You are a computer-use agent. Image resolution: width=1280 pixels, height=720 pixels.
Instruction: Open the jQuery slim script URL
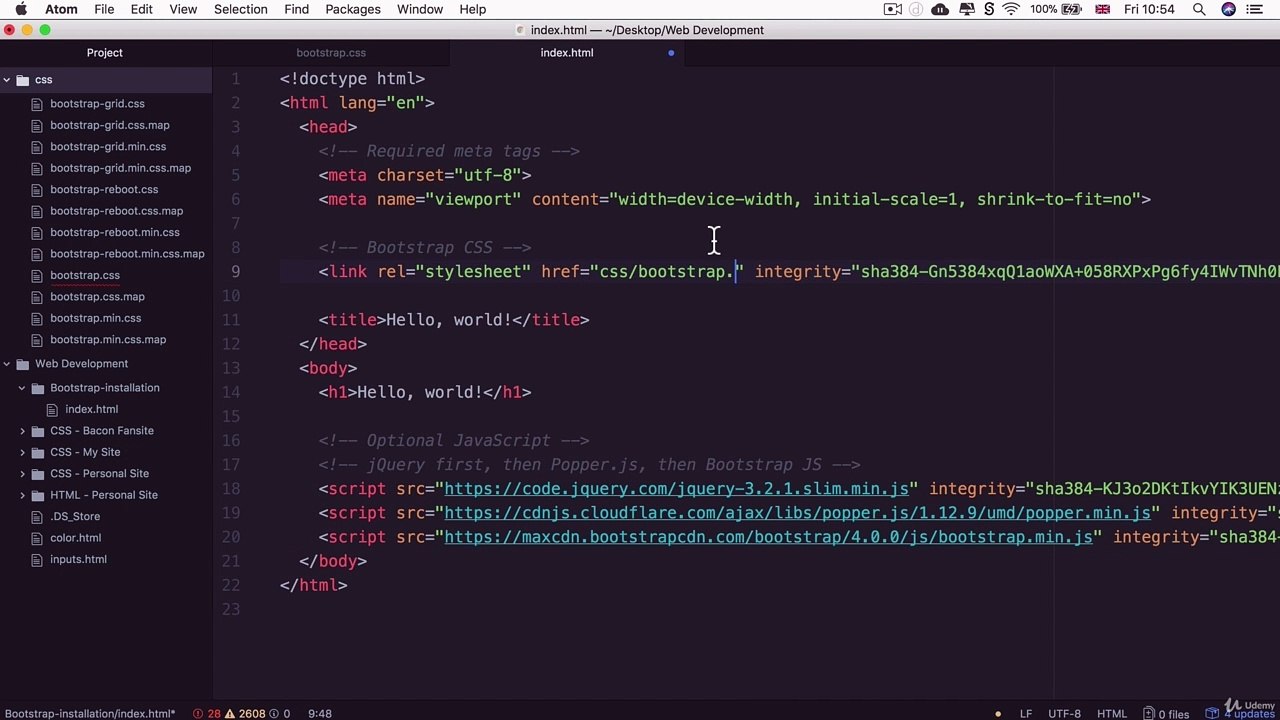tap(677, 489)
